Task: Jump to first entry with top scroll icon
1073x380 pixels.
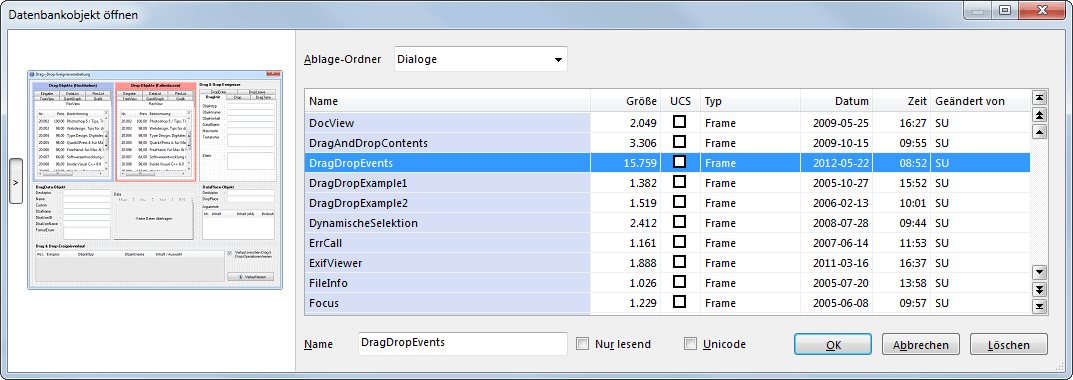Action: click(1040, 99)
